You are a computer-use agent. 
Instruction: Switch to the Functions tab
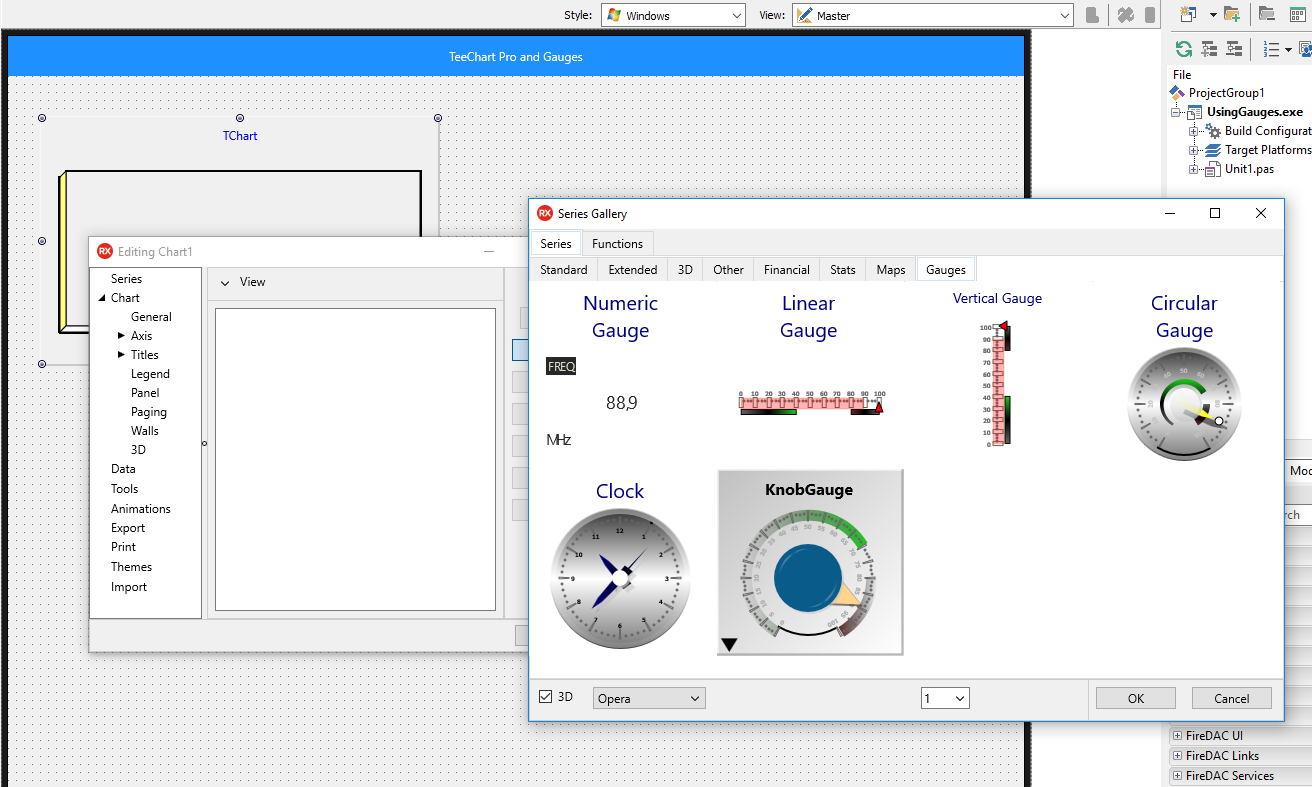pos(617,244)
